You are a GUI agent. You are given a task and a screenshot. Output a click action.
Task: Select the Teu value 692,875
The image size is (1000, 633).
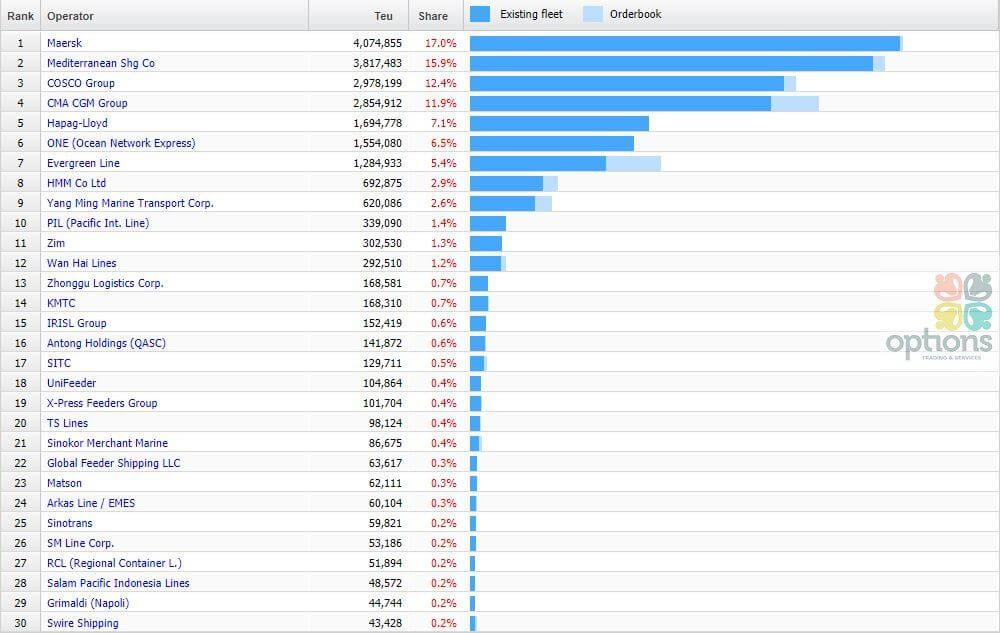coord(383,183)
